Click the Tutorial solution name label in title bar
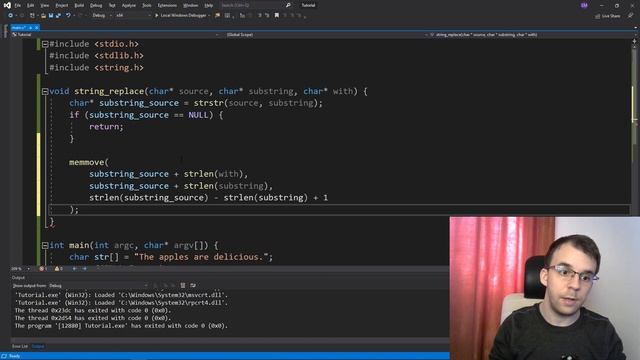 pyautogui.click(x=308, y=5)
